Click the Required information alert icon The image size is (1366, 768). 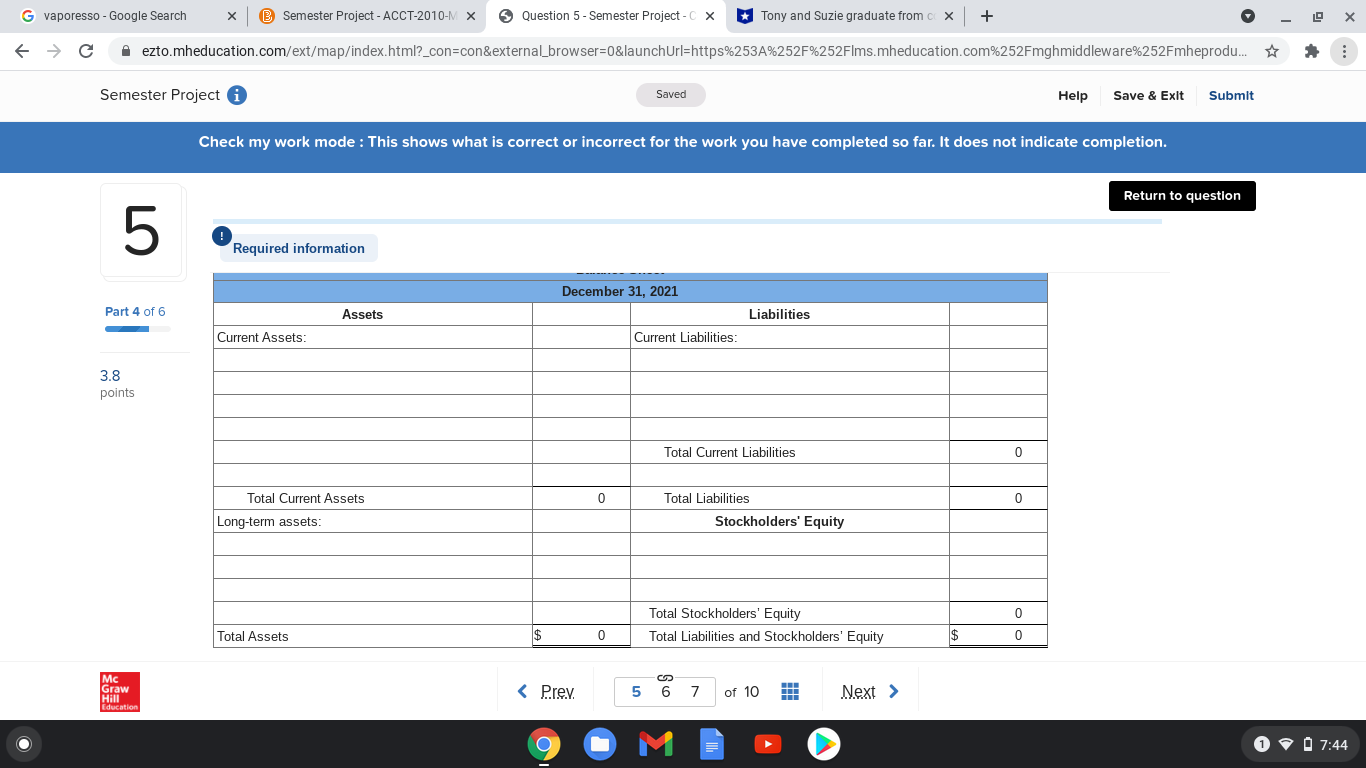(x=221, y=236)
